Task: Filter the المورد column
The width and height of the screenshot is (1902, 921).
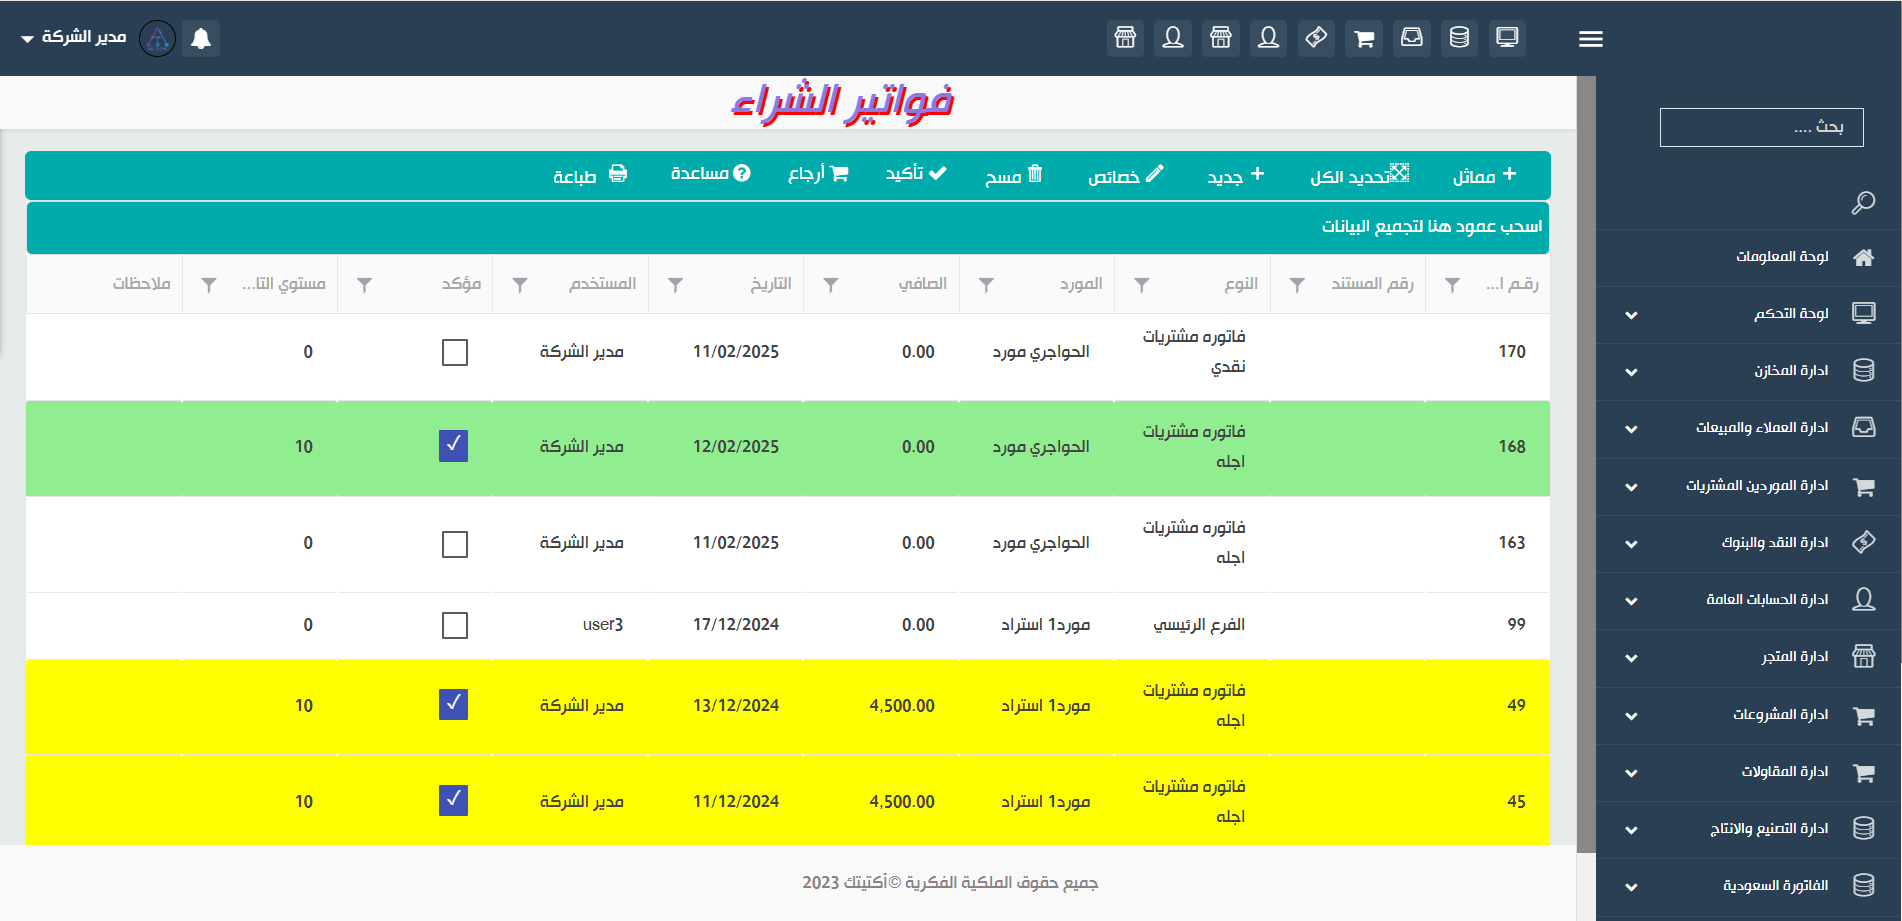Action: 986,285
